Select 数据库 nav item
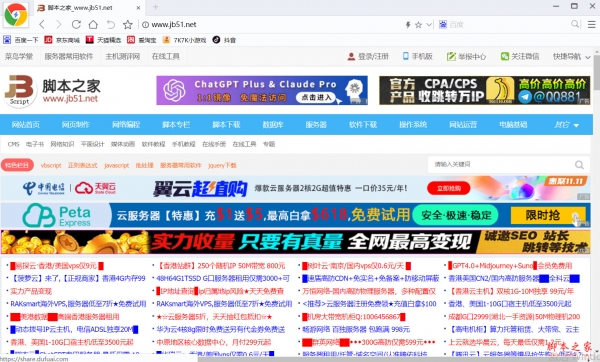Viewport: 600px width, 362px height. [272, 125]
